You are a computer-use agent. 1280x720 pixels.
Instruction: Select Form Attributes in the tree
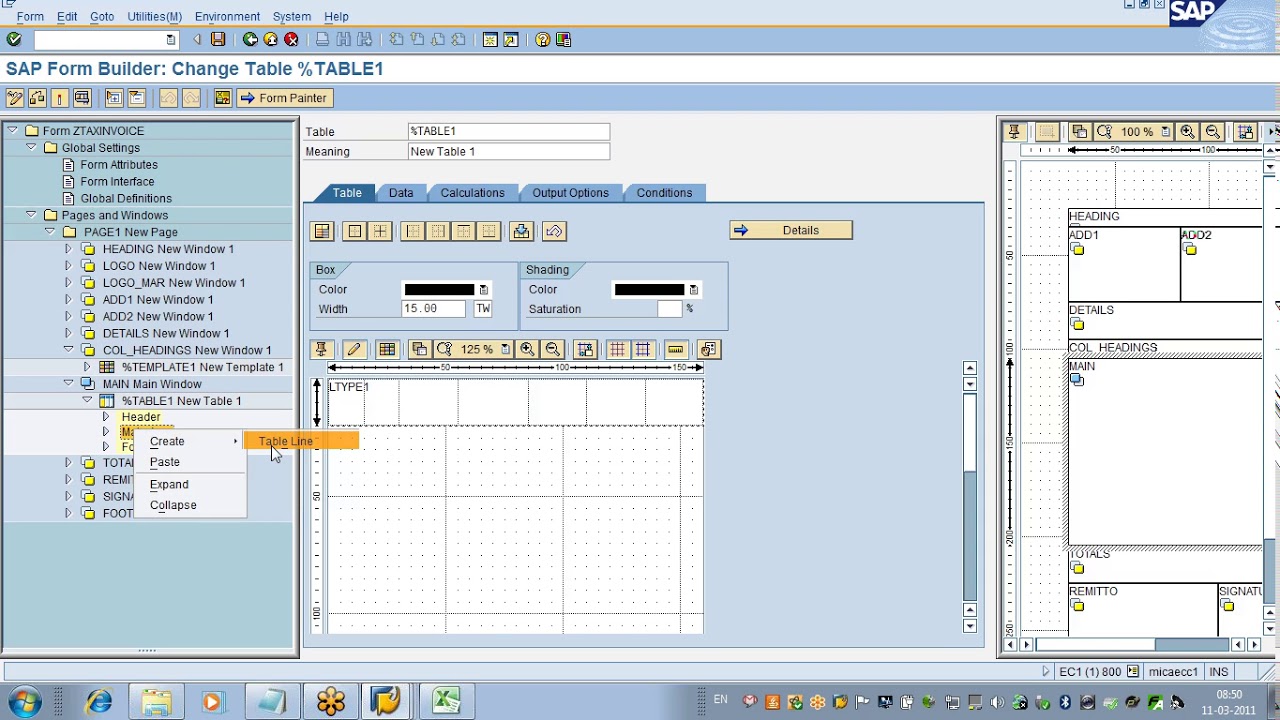click(119, 164)
